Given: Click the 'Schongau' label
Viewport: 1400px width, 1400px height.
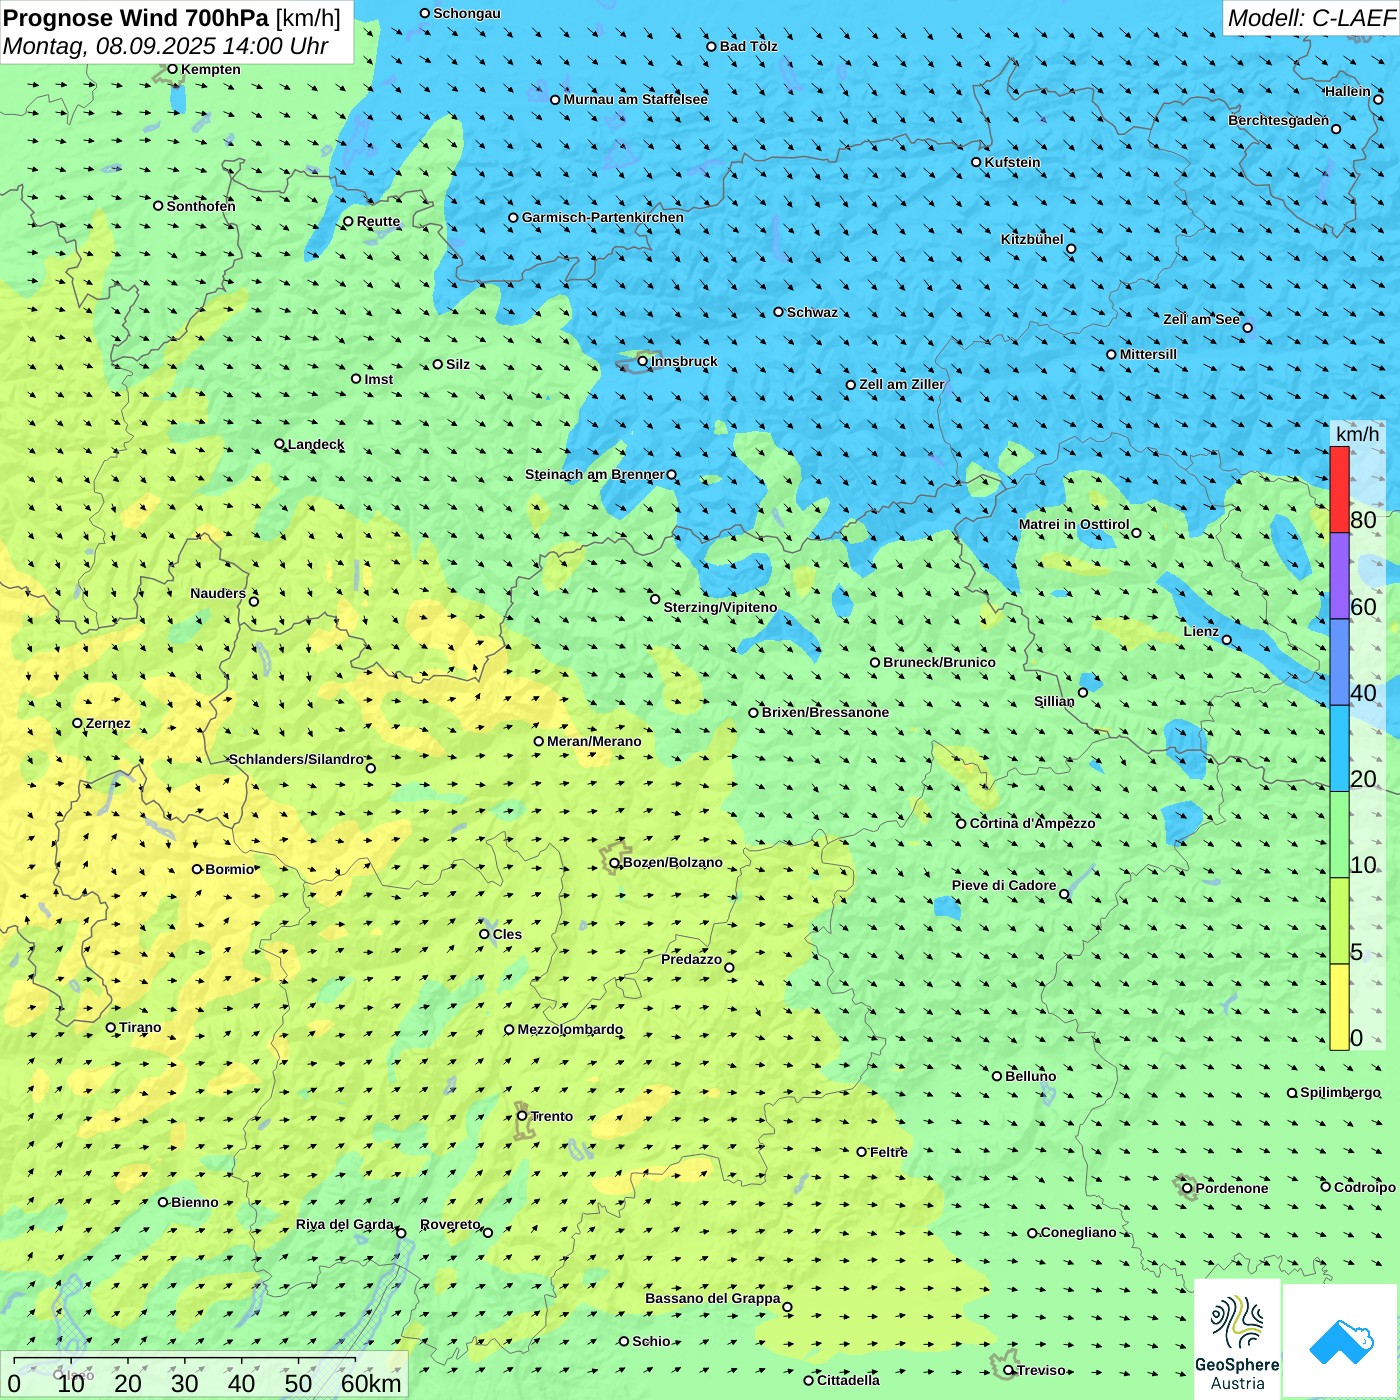Looking at the screenshot, I should coord(467,13).
